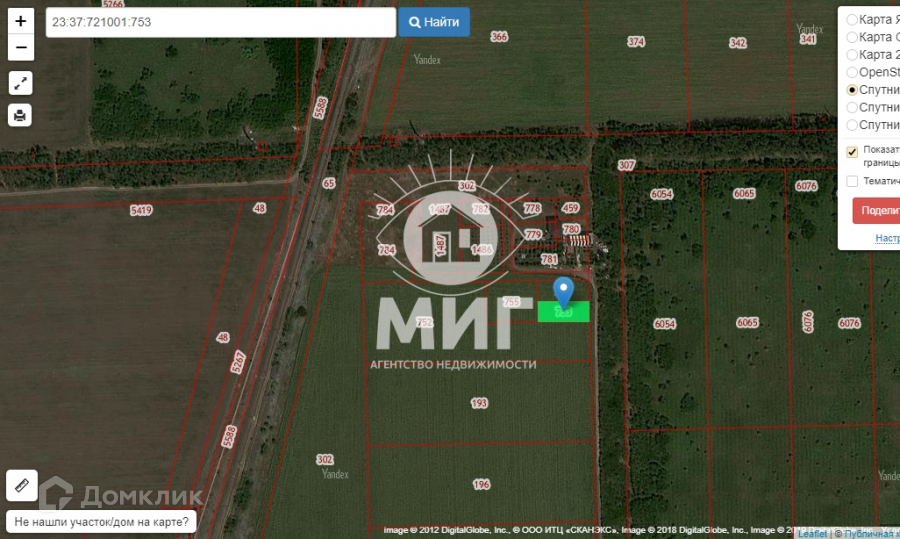Click parcel label 374
The width and height of the screenshot is (900, 539).
(636, 42)
